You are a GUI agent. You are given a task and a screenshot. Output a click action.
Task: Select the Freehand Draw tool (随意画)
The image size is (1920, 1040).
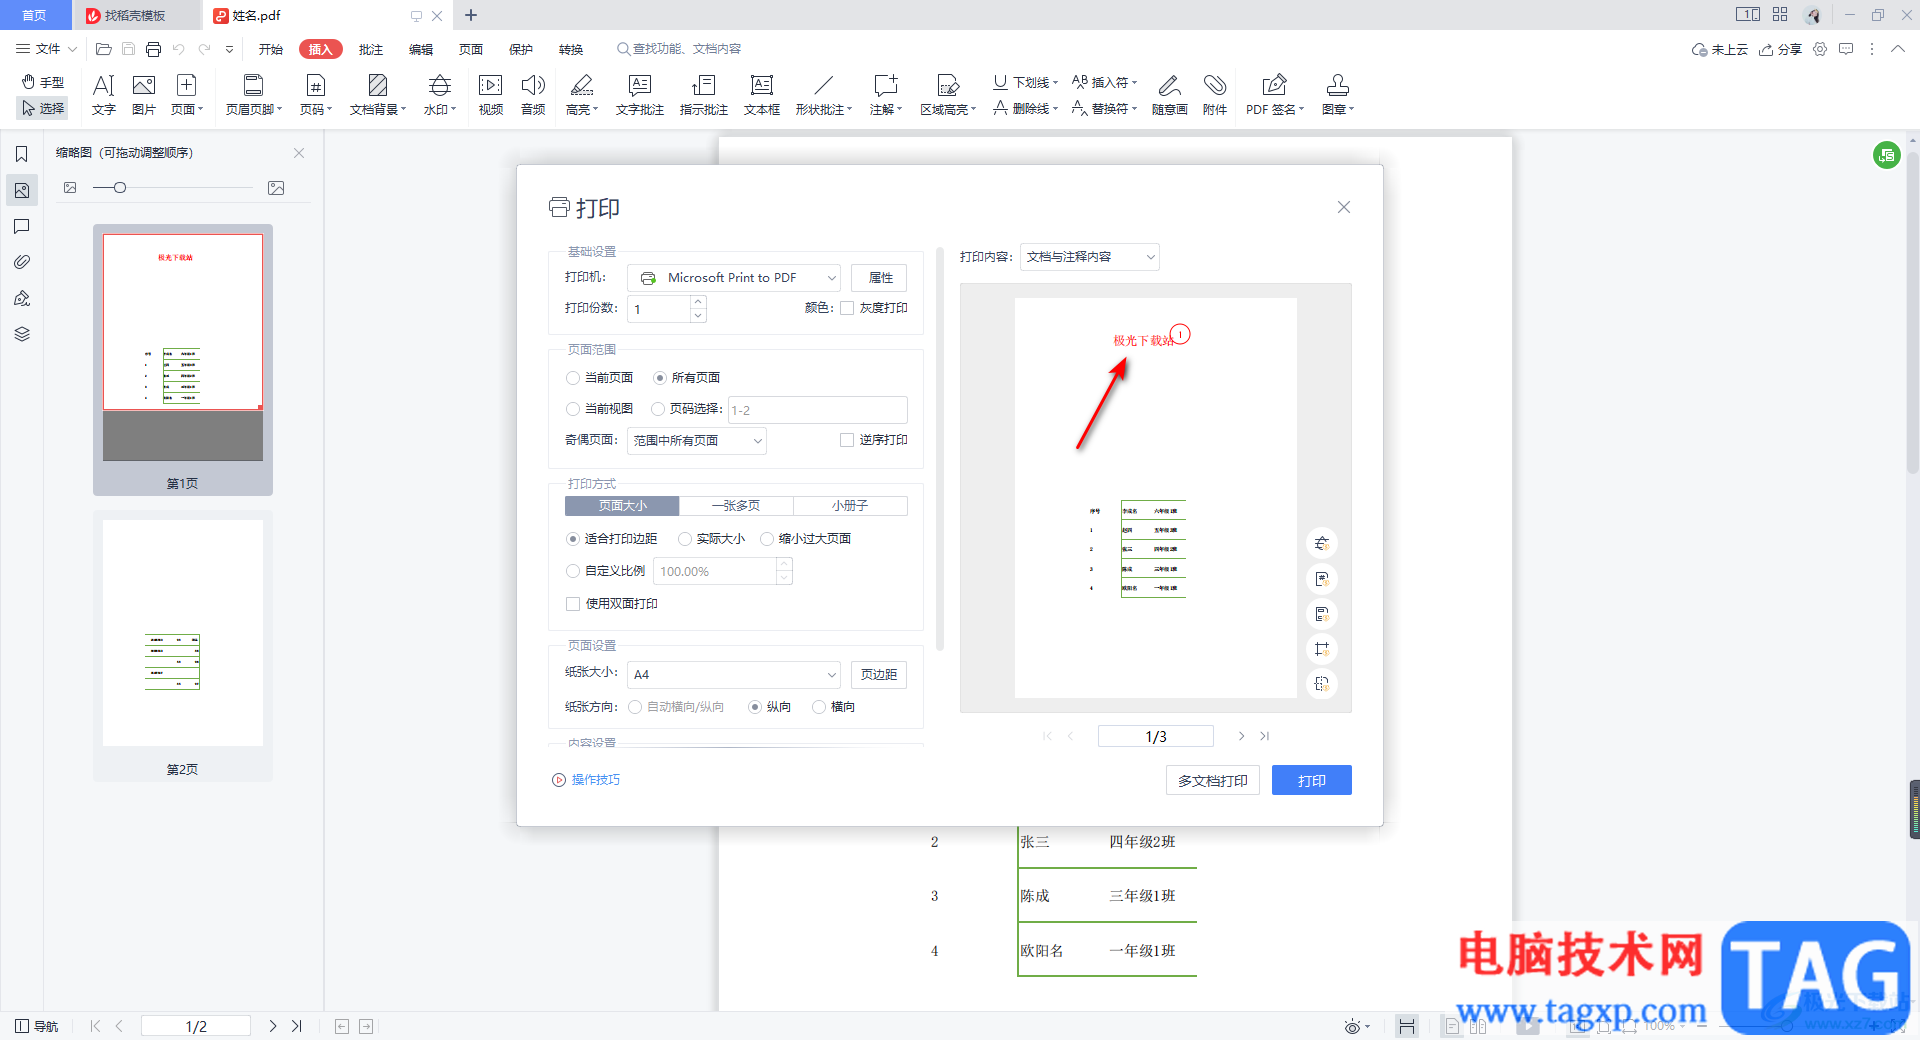[1170, 95]
